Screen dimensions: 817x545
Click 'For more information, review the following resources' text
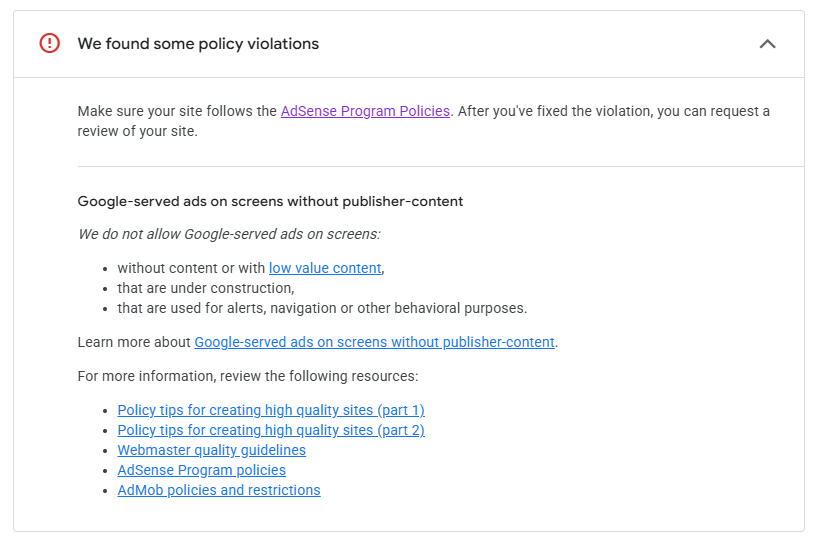pyautogui.click(x=248, y=376)
